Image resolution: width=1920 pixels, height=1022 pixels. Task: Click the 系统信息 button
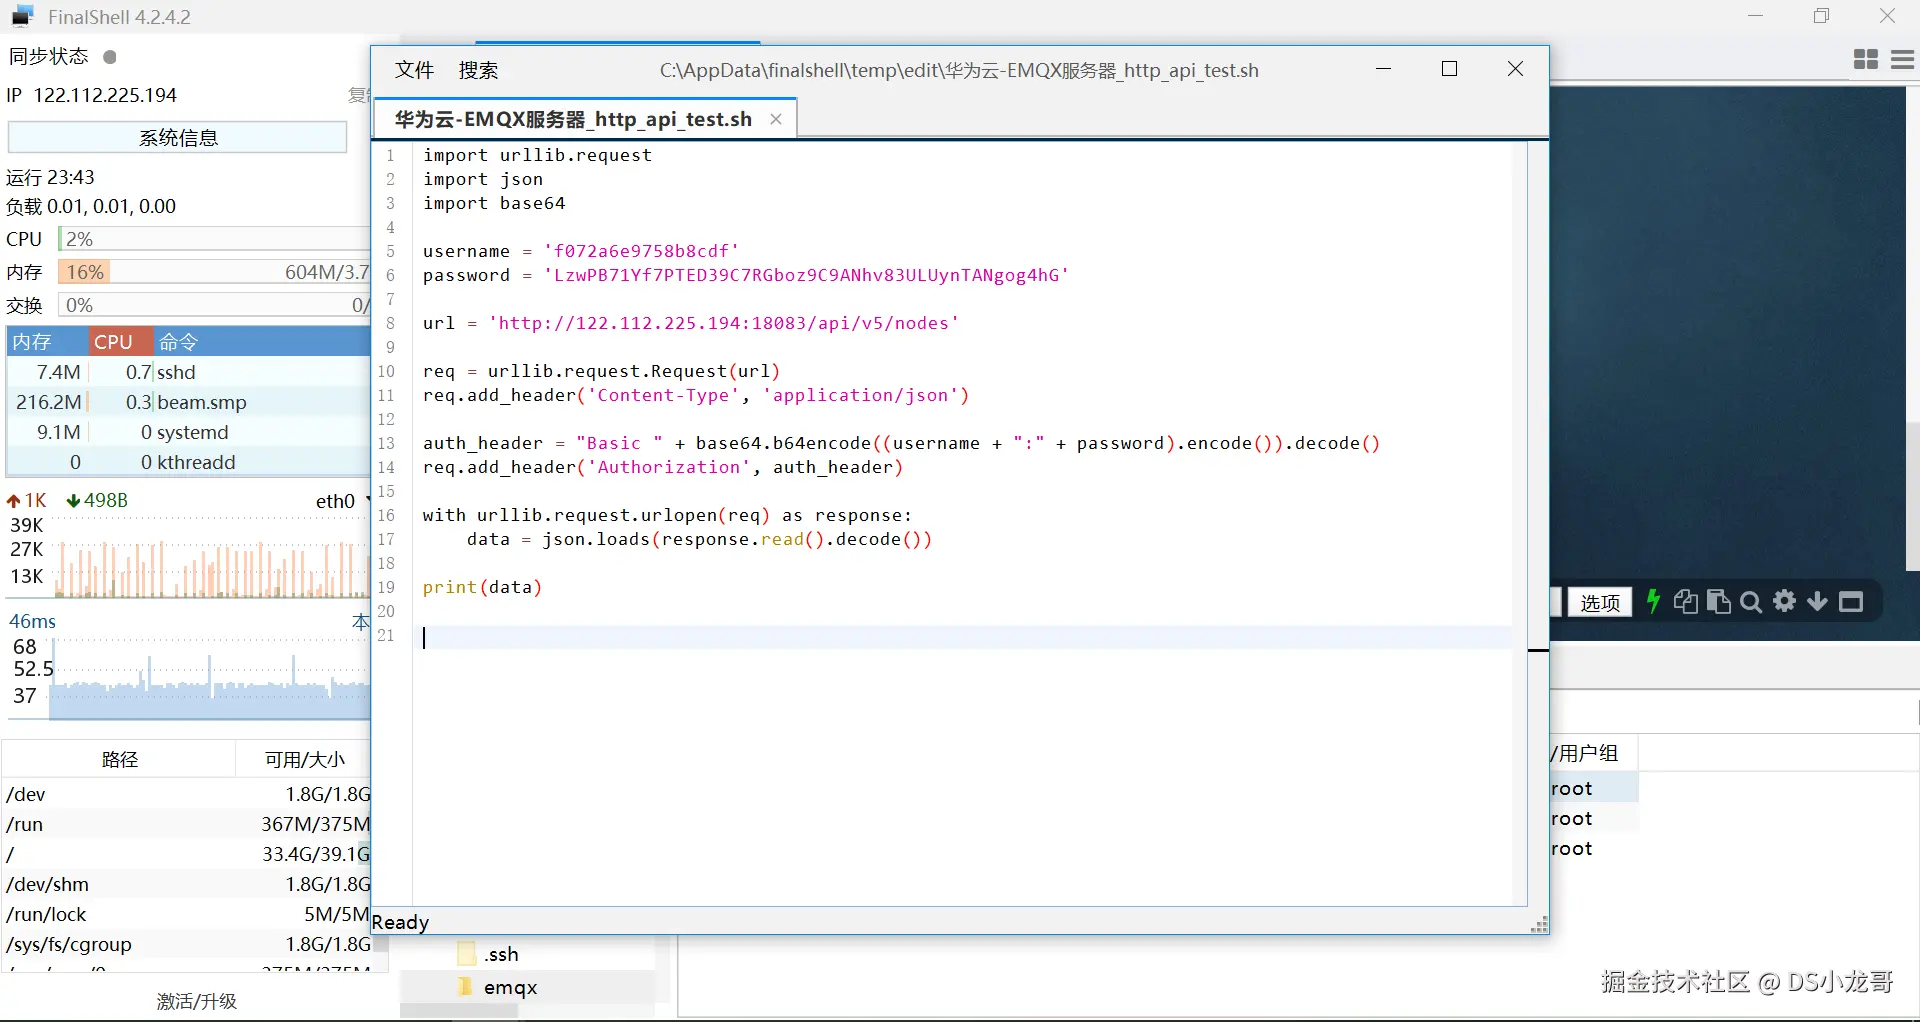click(178, 138)
